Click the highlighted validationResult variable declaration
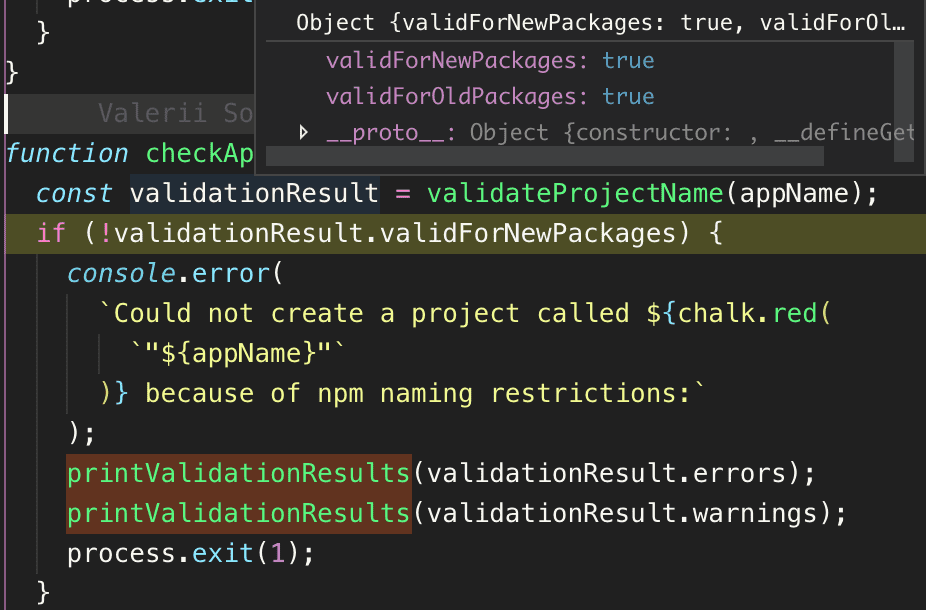The width and height of the screenshot is (926, 610). pyautogui.click(x=254, y=193)
